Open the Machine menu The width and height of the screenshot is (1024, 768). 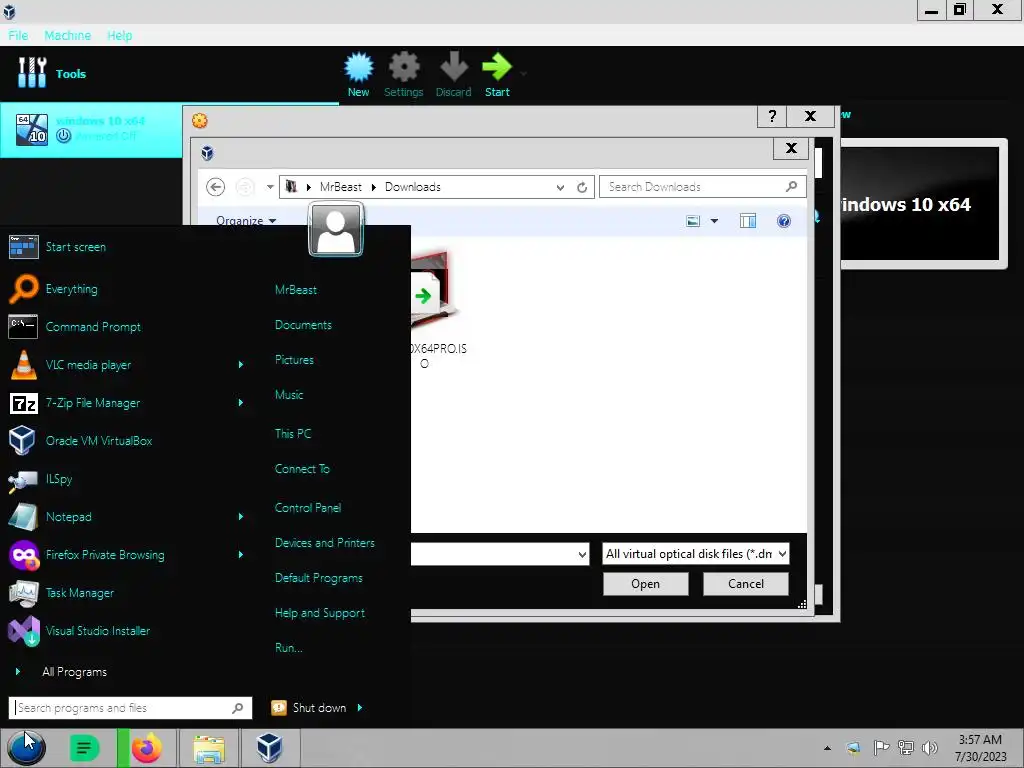tap(67, 35)
